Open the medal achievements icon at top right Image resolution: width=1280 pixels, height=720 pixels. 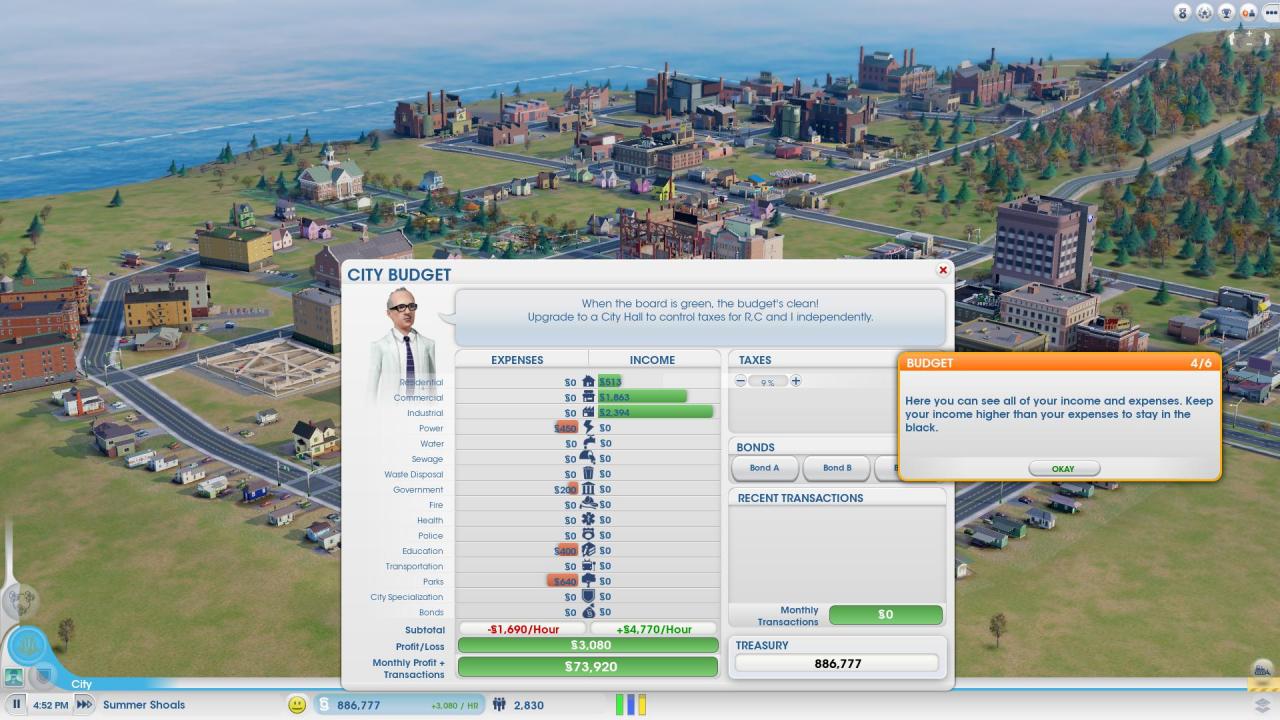[1183, 12]
